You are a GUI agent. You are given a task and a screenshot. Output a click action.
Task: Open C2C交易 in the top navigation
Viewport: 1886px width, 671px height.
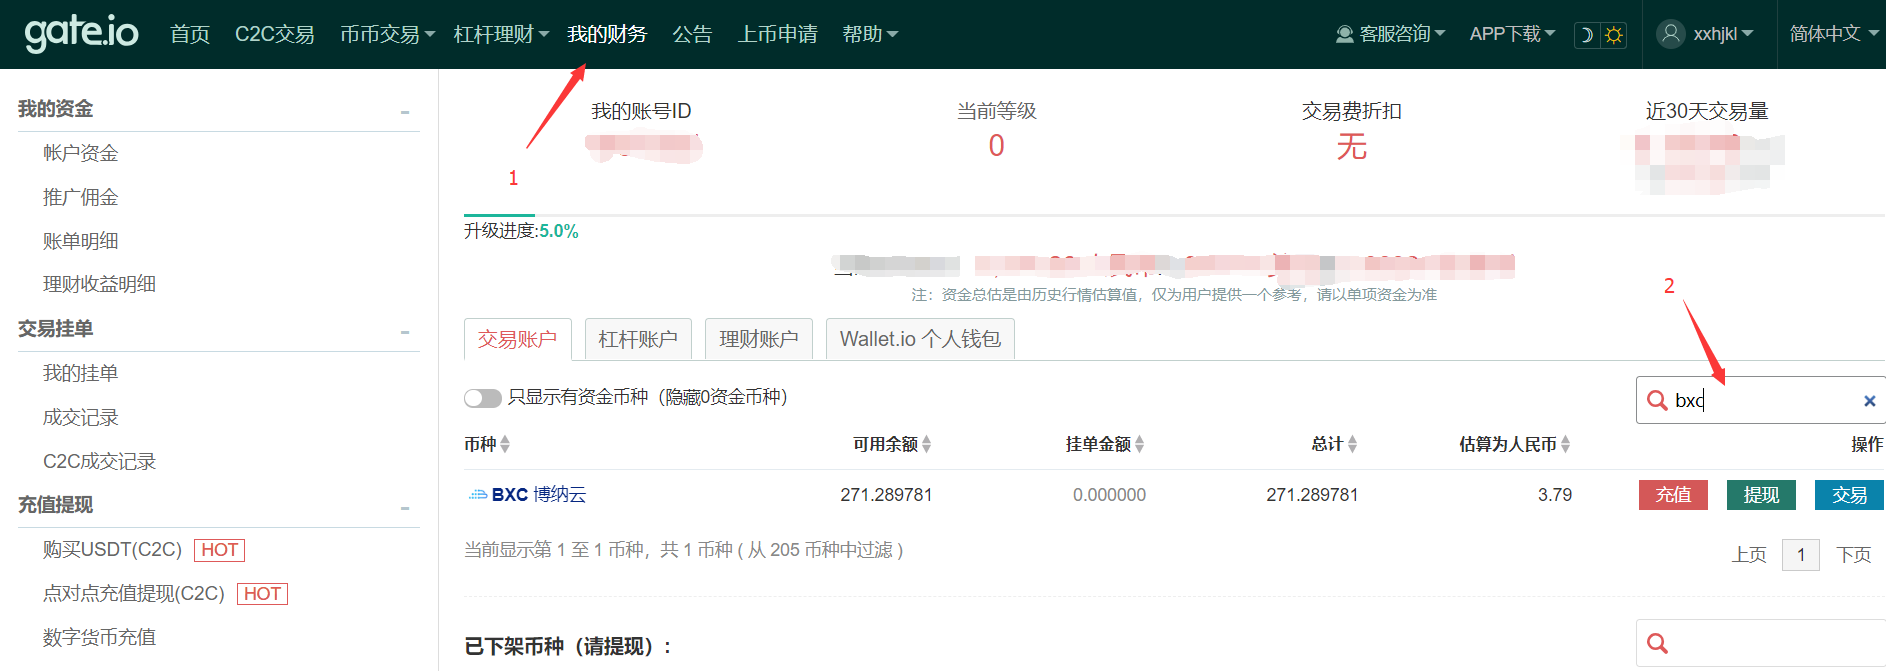tap(274, 34)
